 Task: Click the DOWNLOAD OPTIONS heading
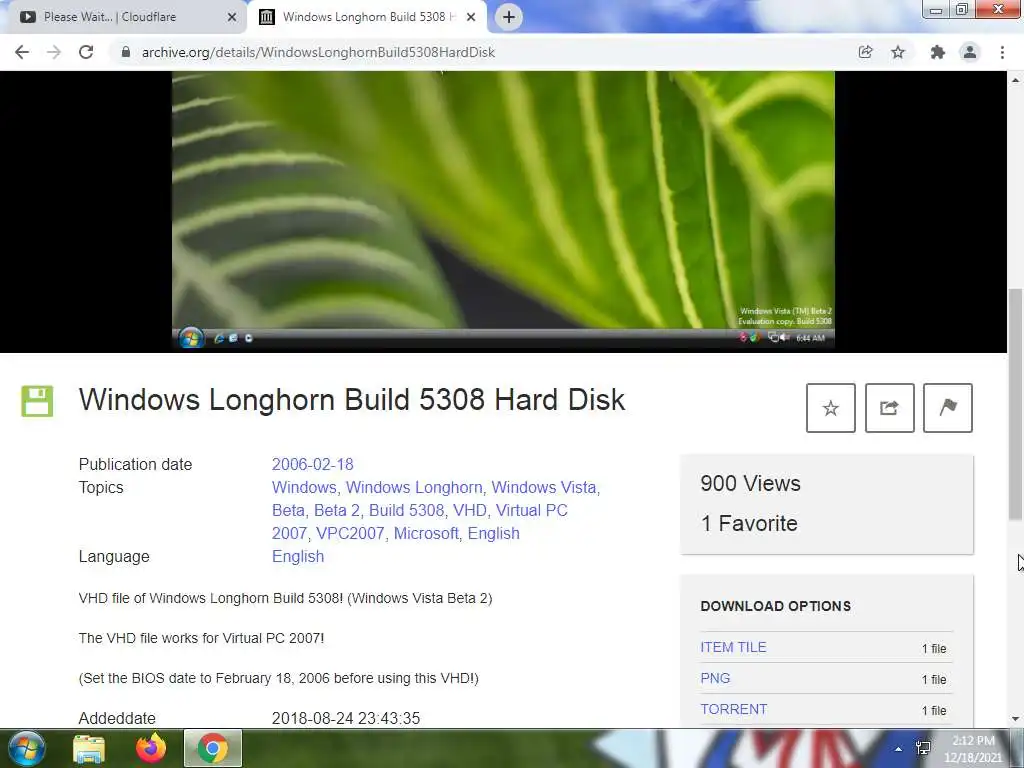(x=775, y=606)
